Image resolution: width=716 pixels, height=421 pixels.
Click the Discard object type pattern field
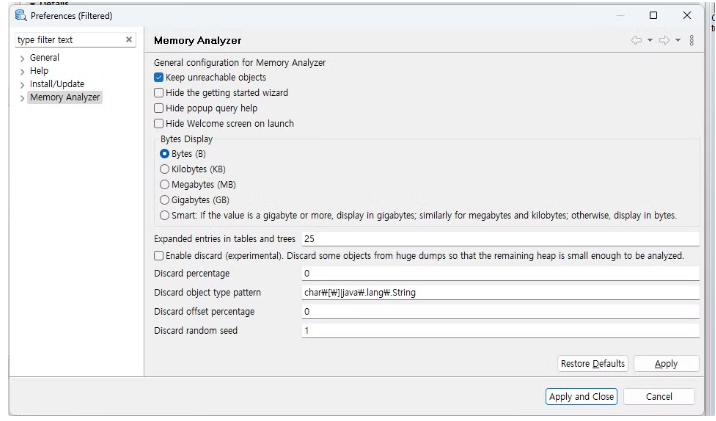(500, 293)
